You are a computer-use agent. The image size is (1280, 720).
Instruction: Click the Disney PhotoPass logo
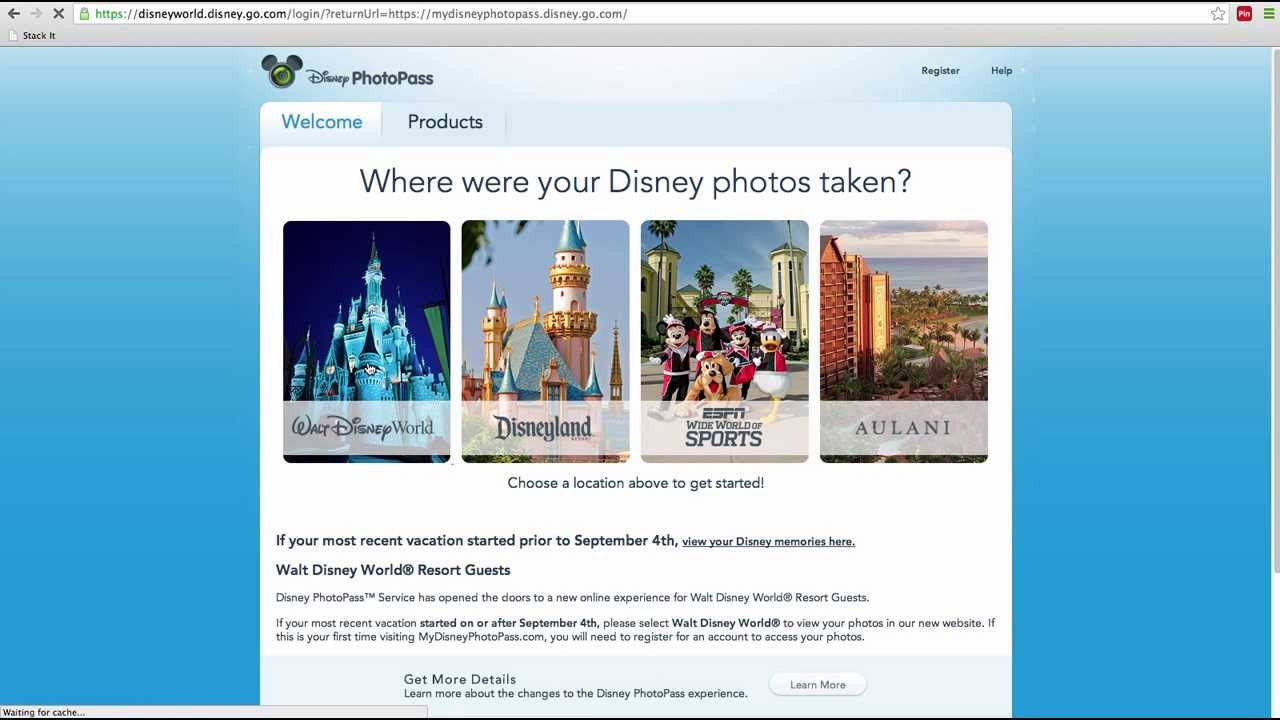(347, 74)
